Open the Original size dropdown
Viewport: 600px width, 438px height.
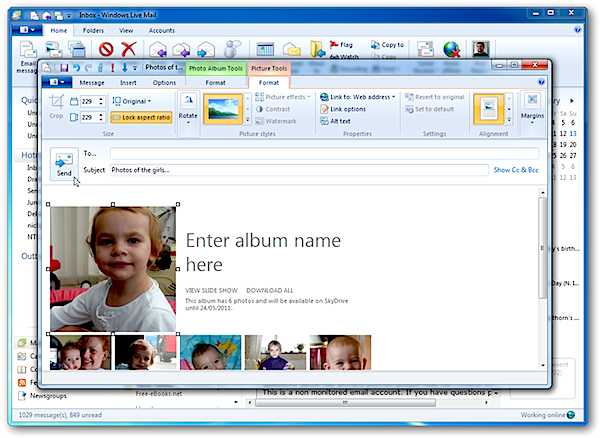(132, 101)
